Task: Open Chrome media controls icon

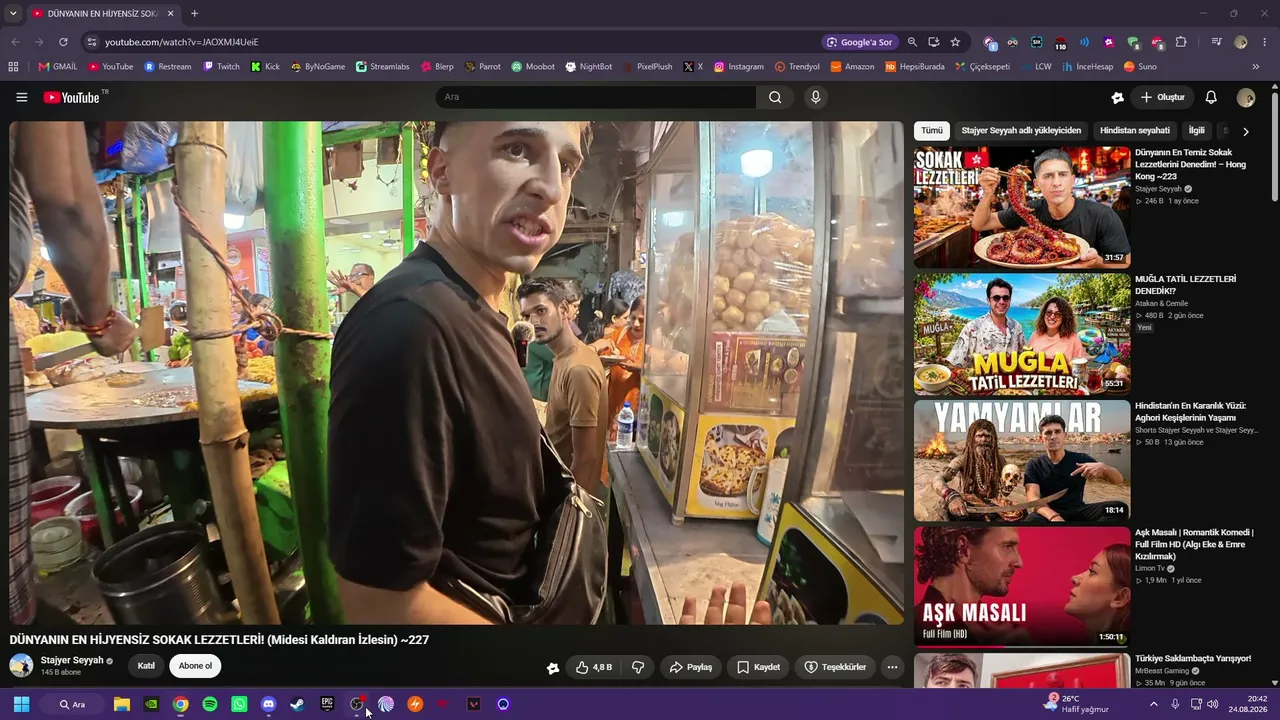Action: (x=1216, y=42)
